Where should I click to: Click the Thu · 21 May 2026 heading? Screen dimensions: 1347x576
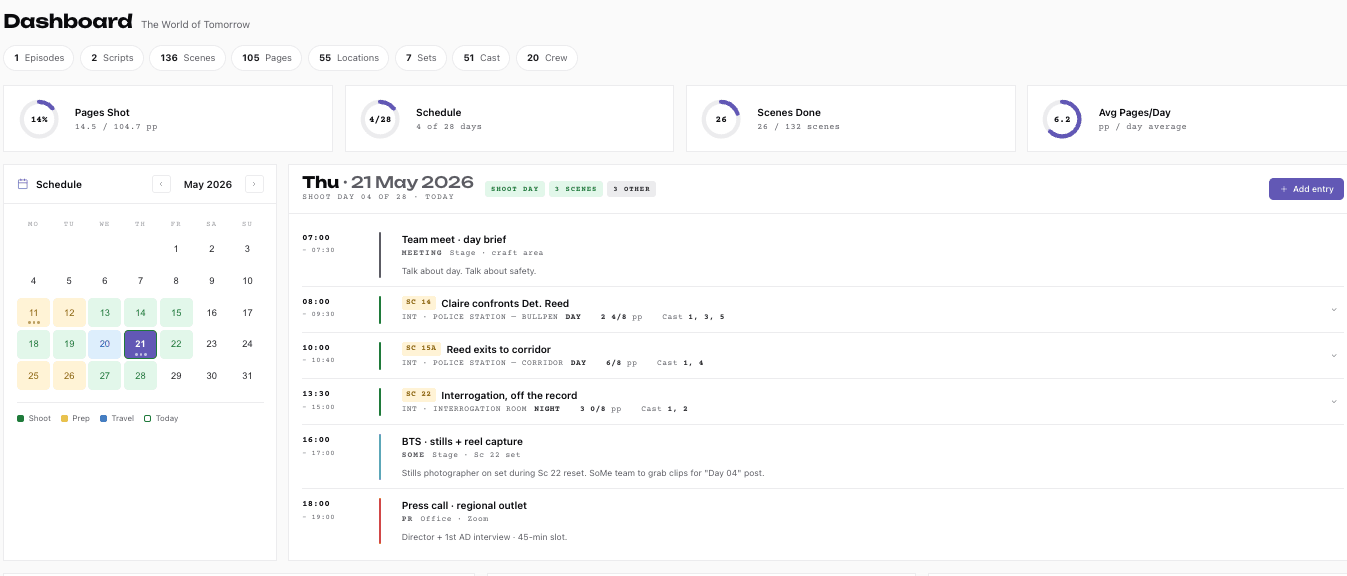pos(388,182)
